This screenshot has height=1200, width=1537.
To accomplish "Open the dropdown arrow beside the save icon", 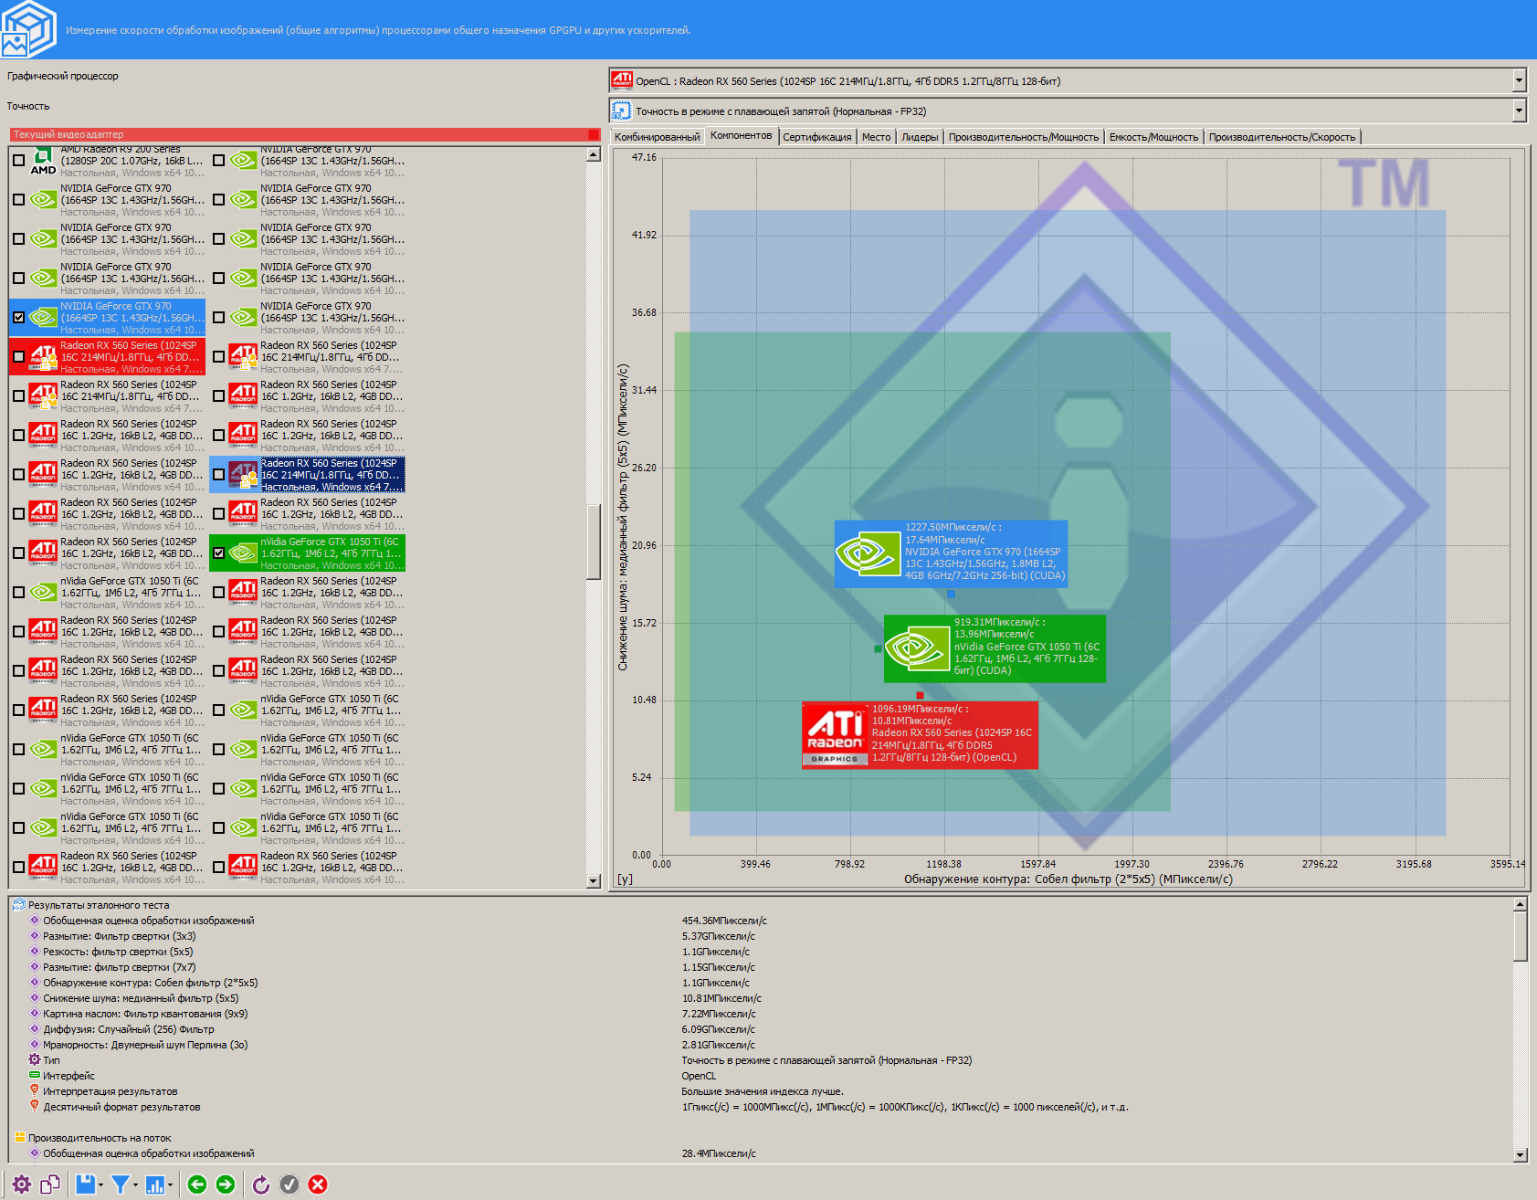I will click(x=101, y=1186).
